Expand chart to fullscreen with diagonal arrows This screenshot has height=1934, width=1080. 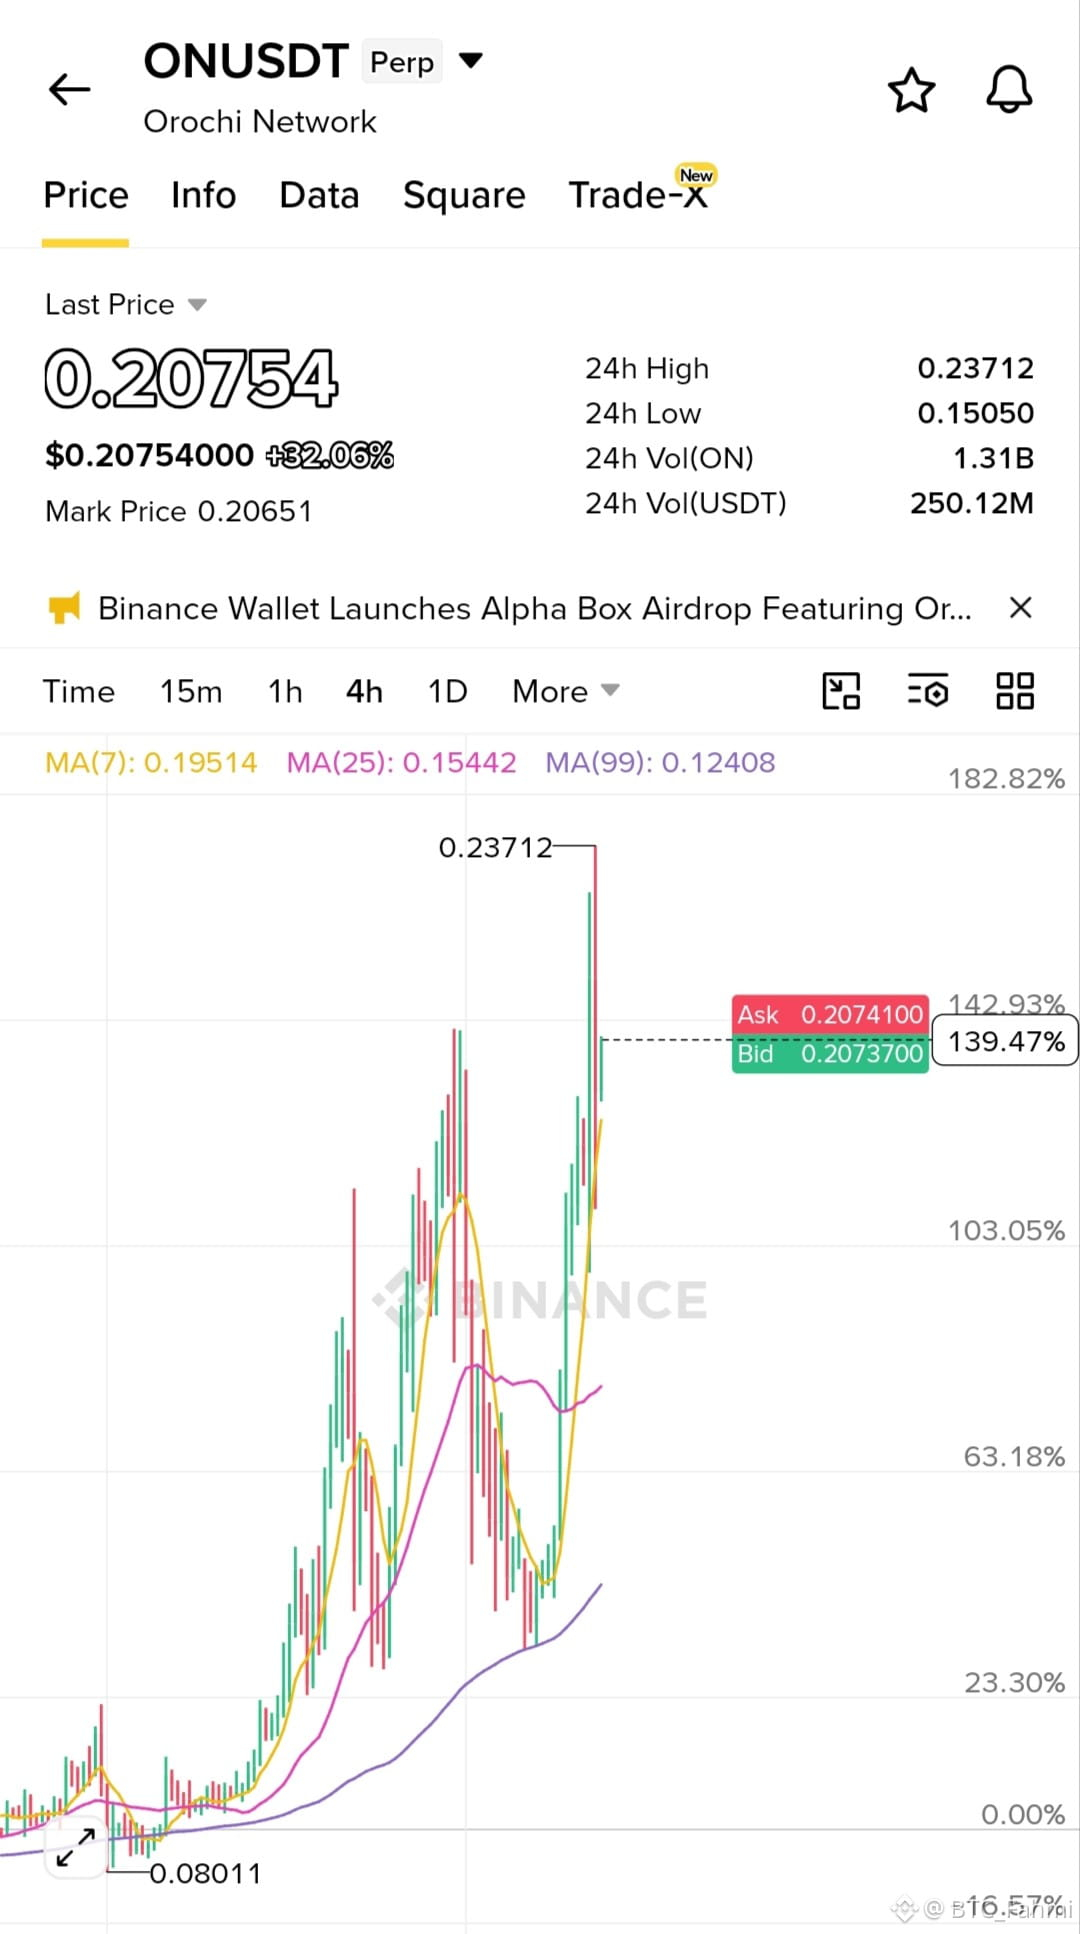(x=76, y=1846)
